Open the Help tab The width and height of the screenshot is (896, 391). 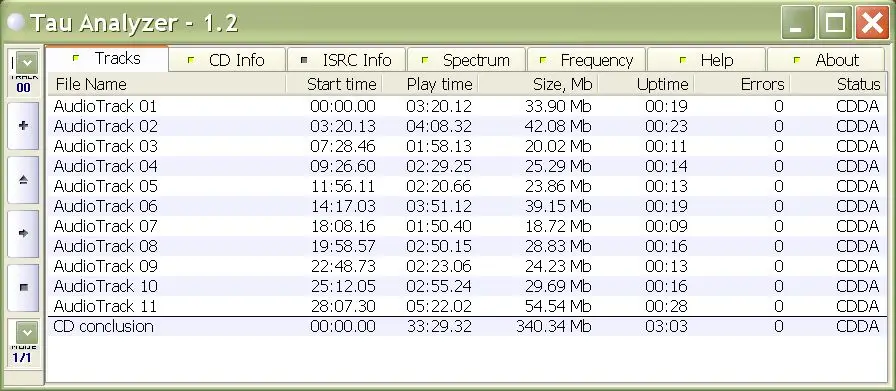706,60
